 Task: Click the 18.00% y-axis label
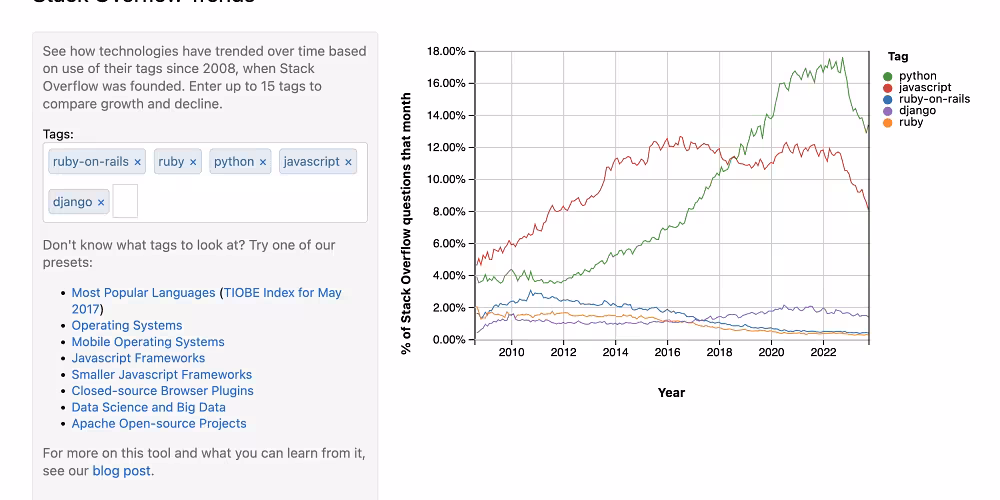pos(446,52)
